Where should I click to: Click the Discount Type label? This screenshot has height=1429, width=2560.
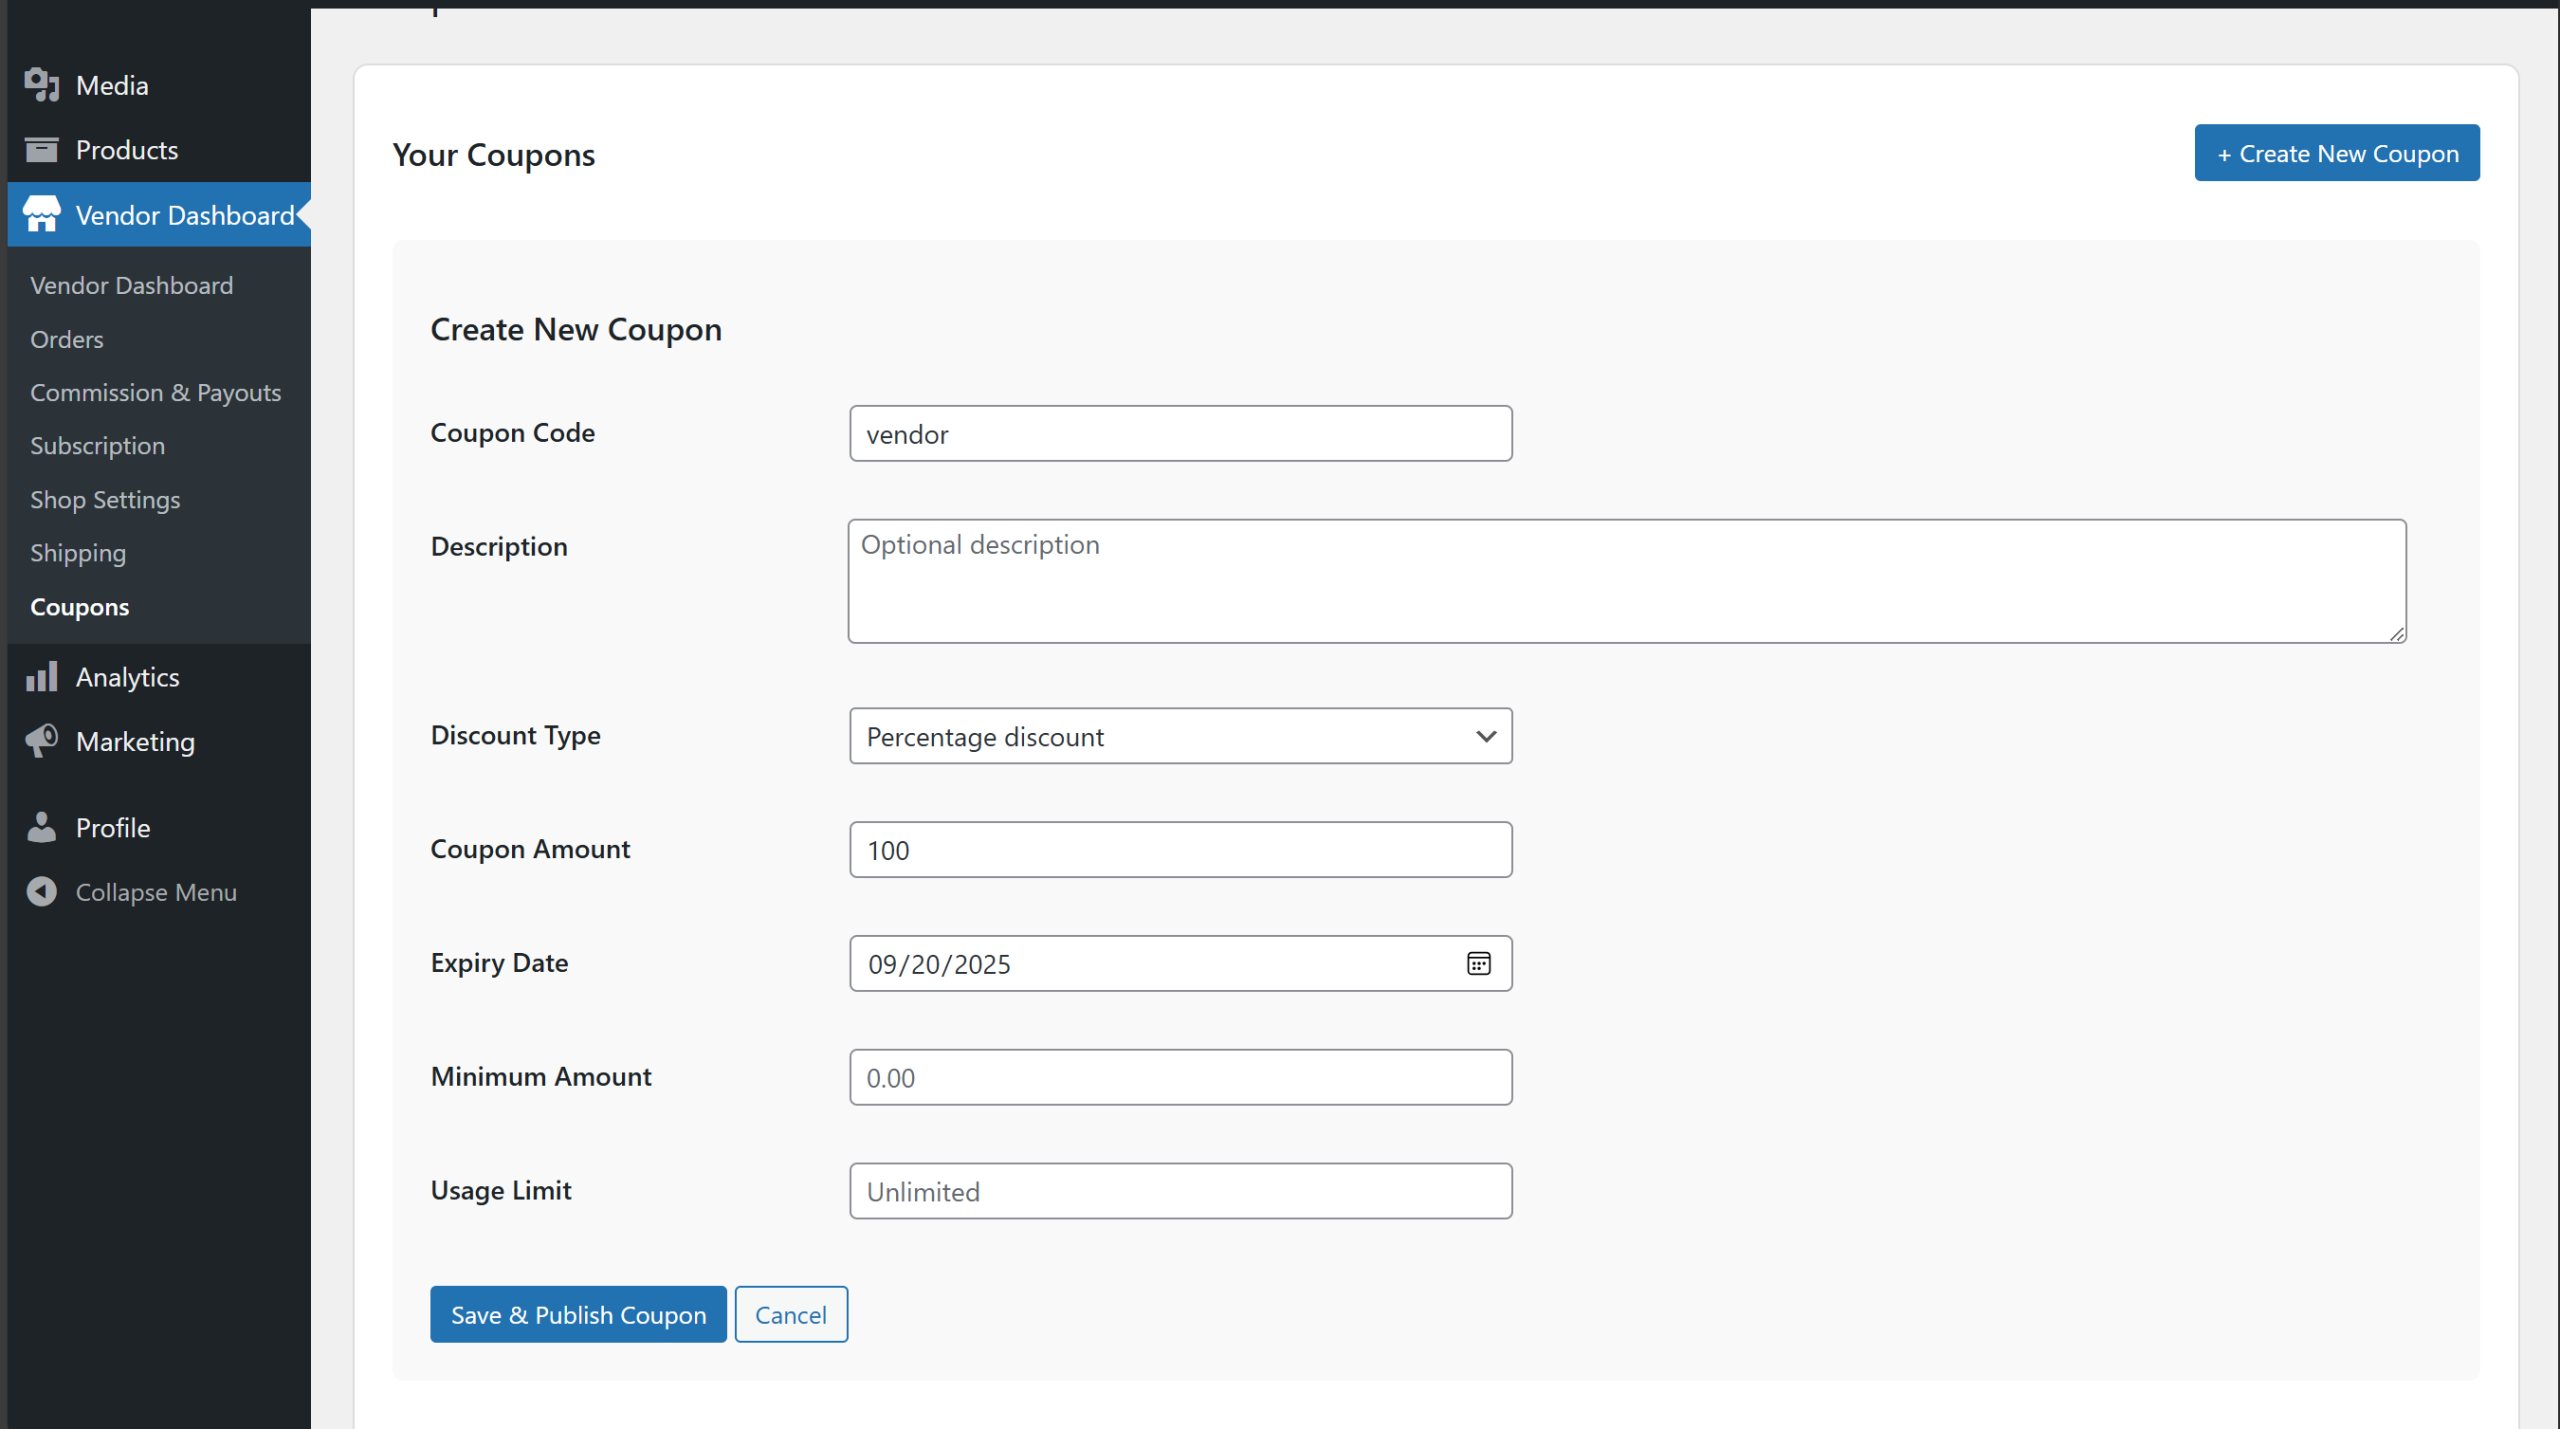coord(516,735)
